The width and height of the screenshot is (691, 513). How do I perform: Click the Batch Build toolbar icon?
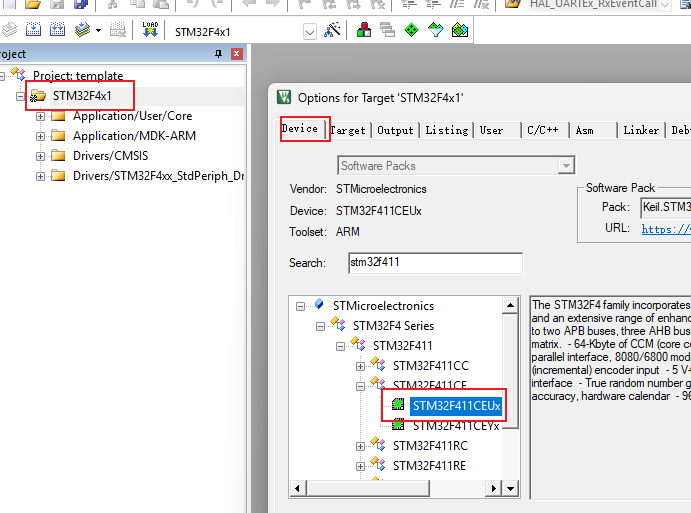(x=82, y=30)
